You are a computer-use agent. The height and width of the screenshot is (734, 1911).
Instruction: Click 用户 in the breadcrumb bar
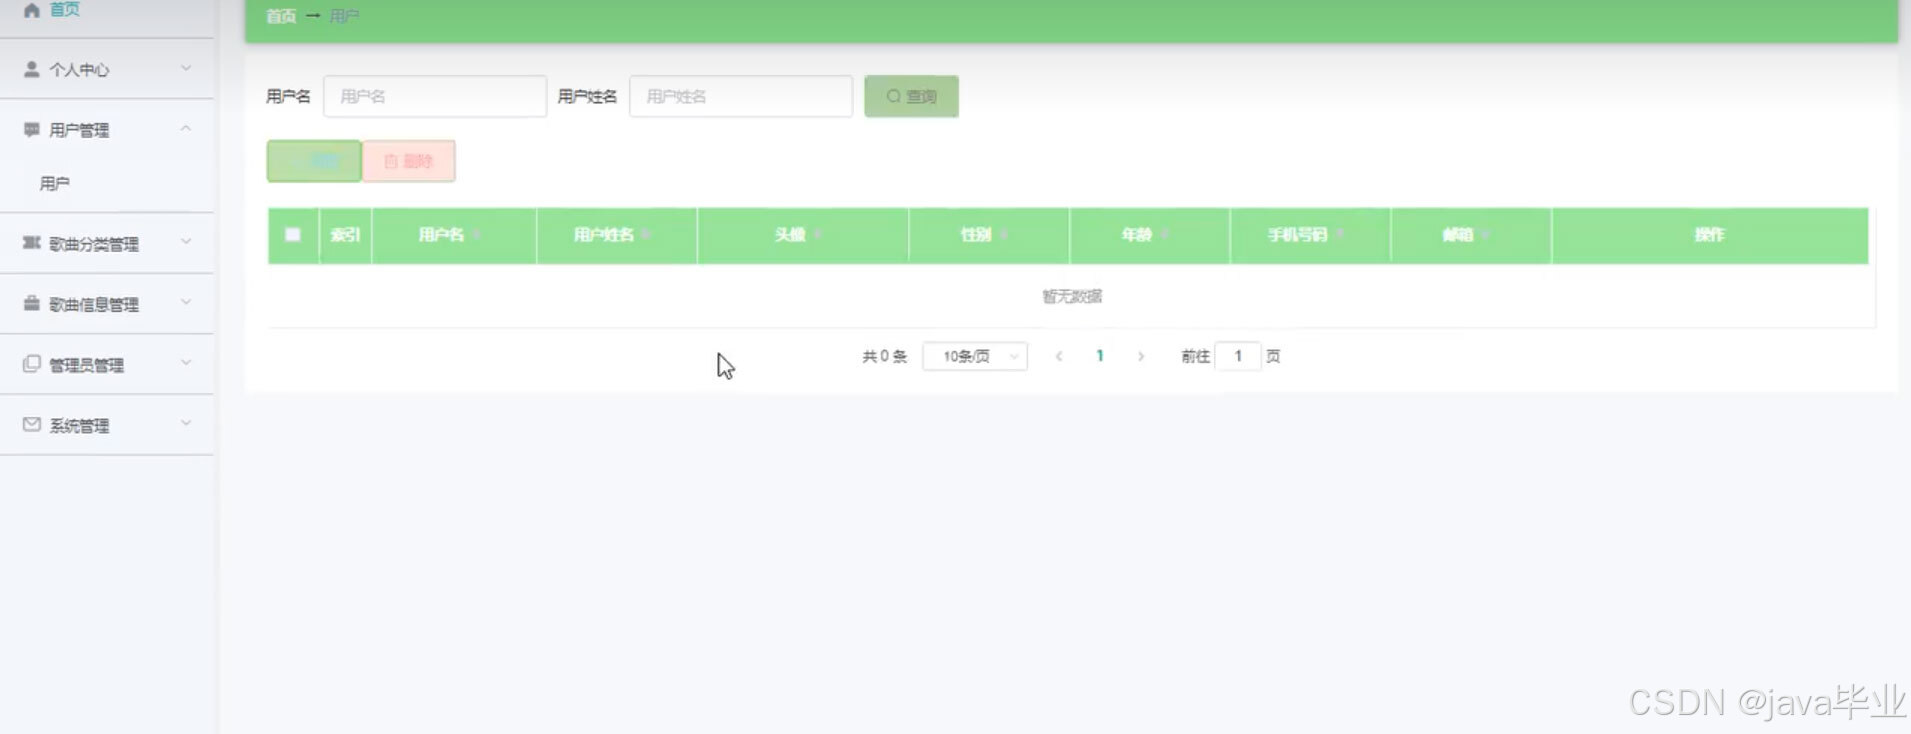pos(344,16)
